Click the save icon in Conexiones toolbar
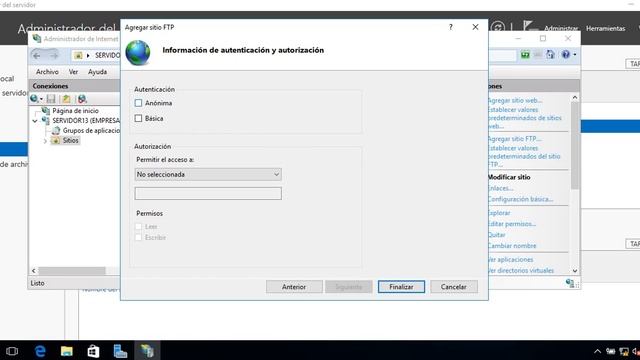The image size is (640, 360). pyautogui.click(x=51, y=99)
